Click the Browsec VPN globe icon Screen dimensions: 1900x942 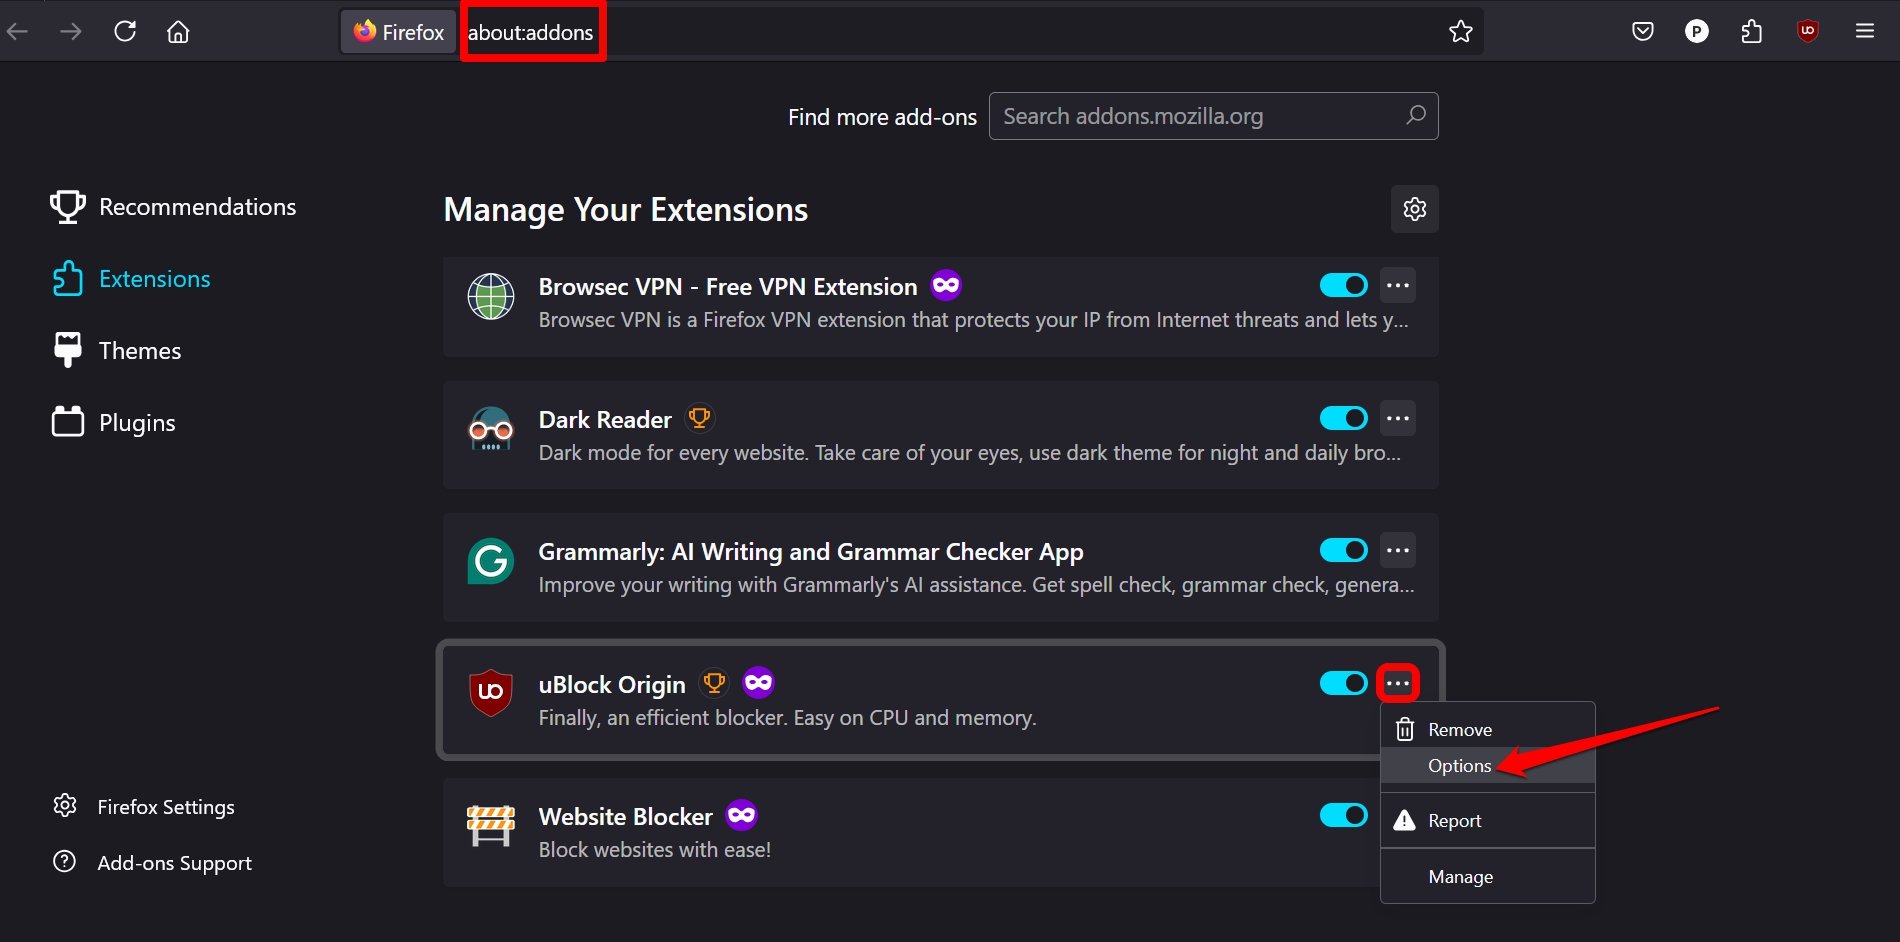click(x=491, y=297)
